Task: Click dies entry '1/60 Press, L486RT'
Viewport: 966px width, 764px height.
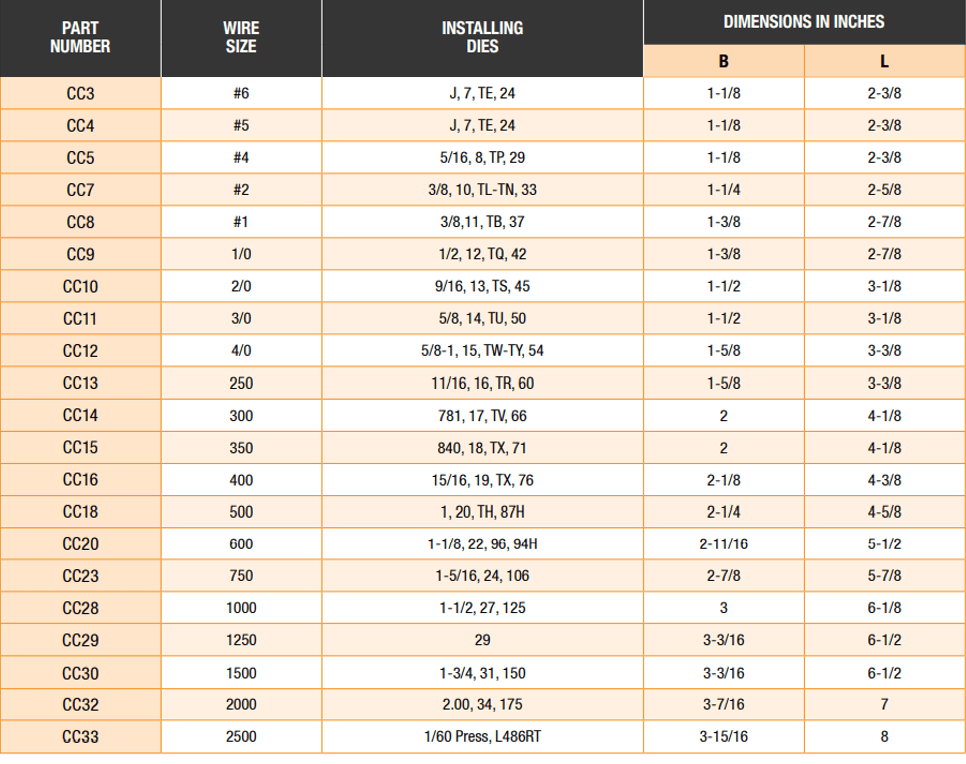Action: (x=482, y=737)
